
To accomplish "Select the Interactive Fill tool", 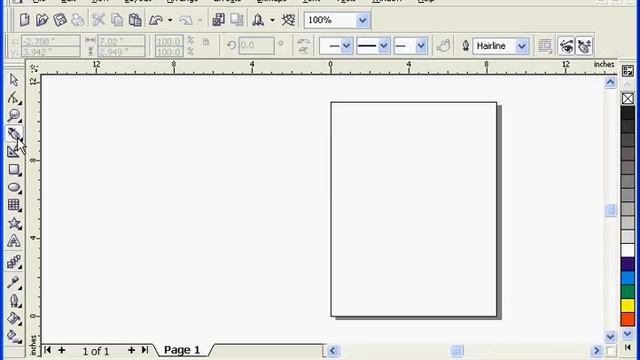I will 14,336.
